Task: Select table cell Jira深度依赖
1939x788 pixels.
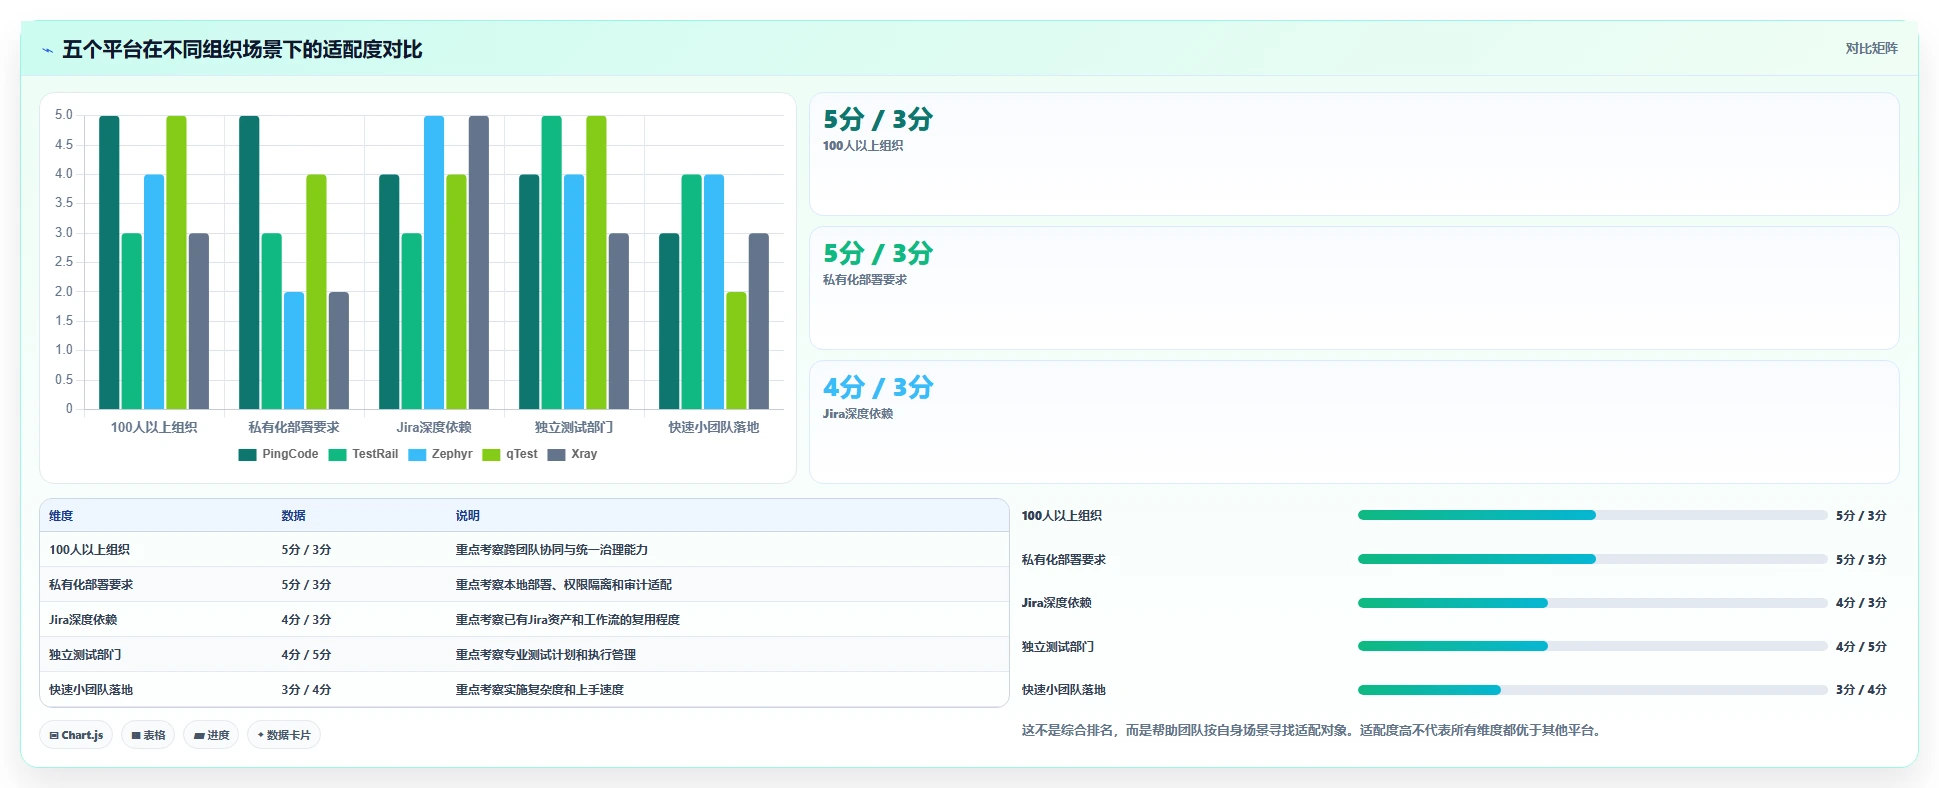Action: pos(83,620)
